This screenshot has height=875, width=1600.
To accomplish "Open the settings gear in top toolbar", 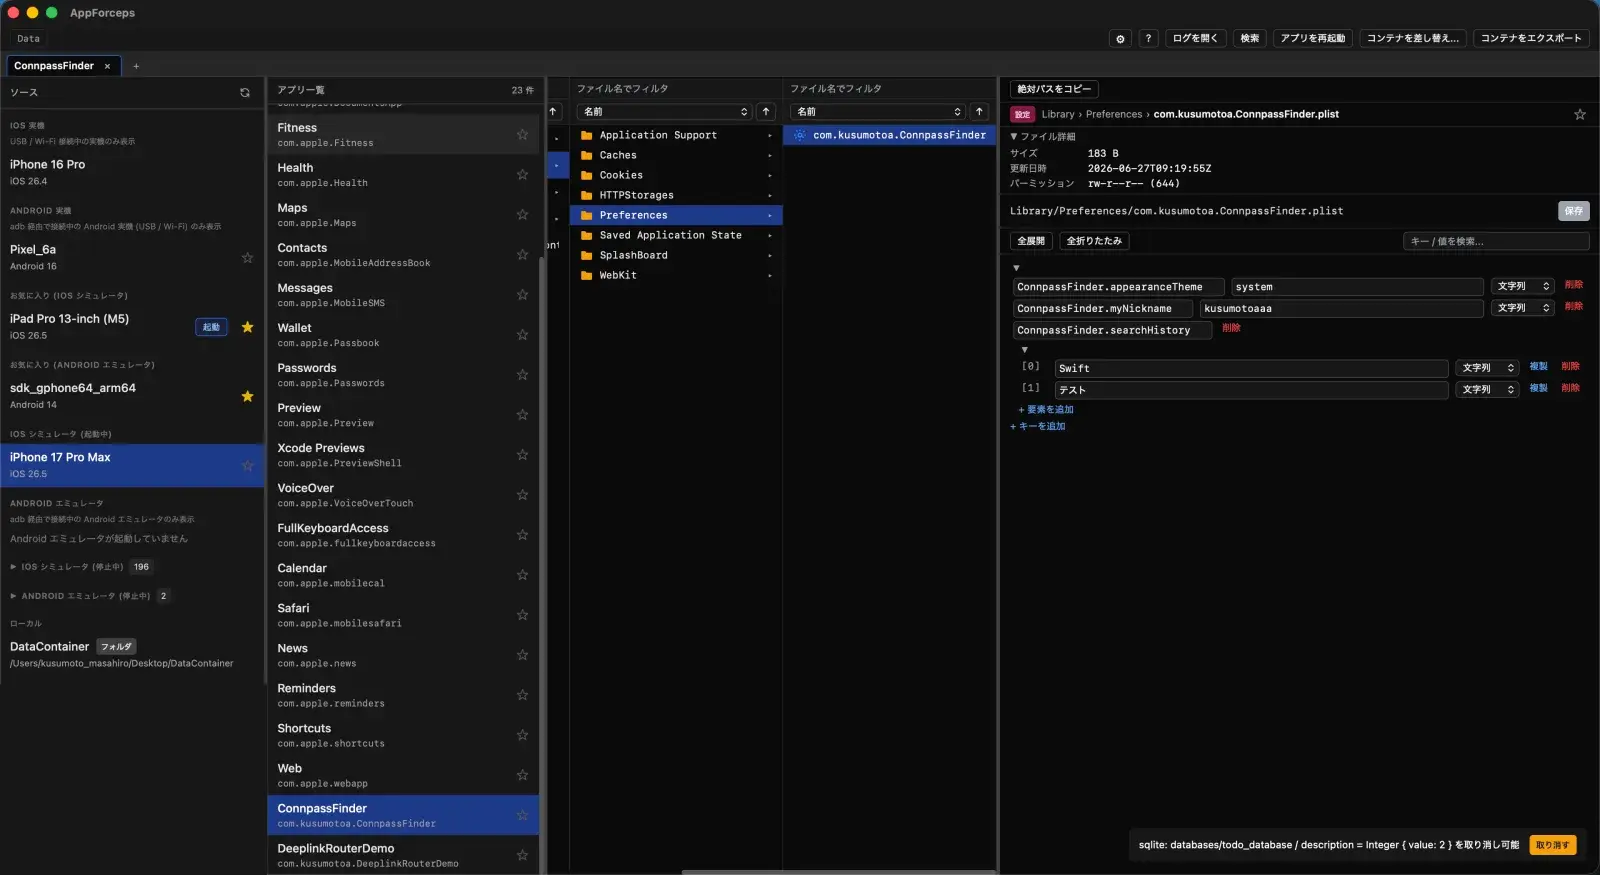I will point(1120,38).
